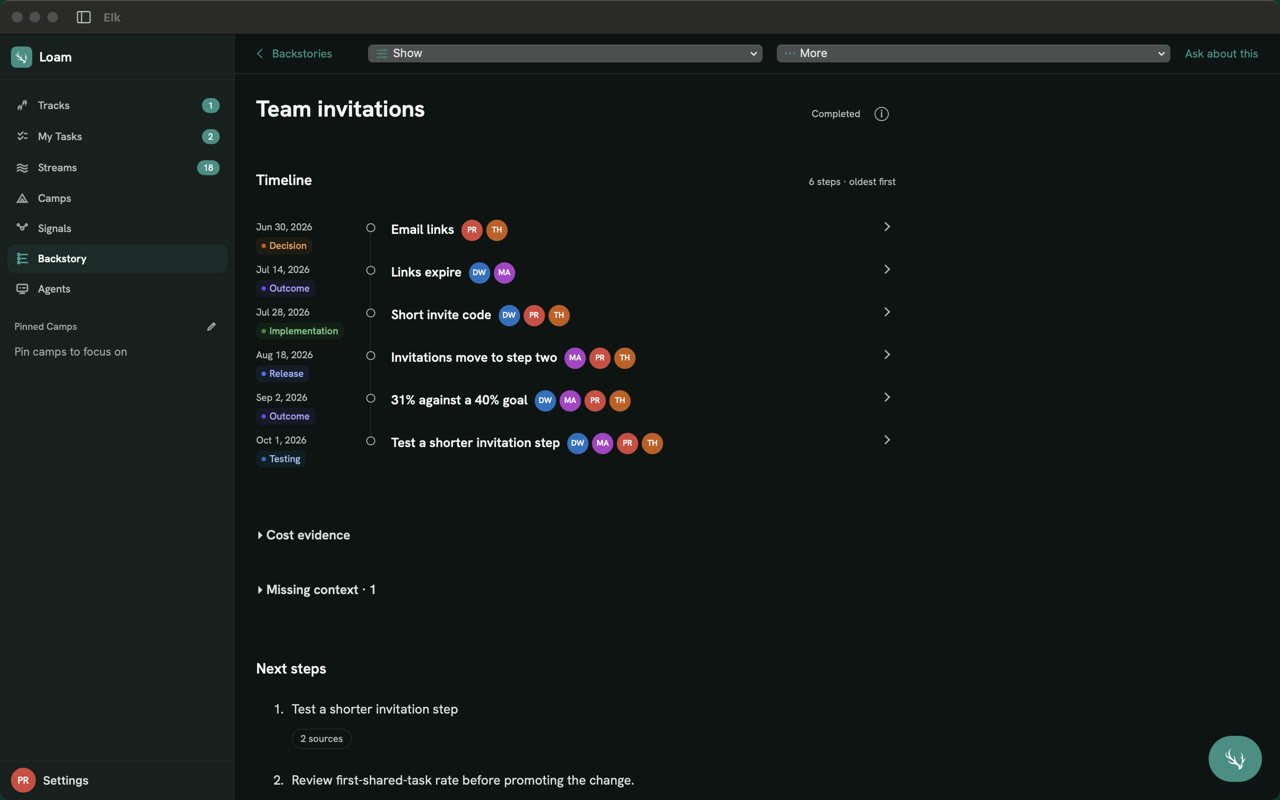Expand the Email links step chevron
The image size is (1280, 800).
[887, 227]
